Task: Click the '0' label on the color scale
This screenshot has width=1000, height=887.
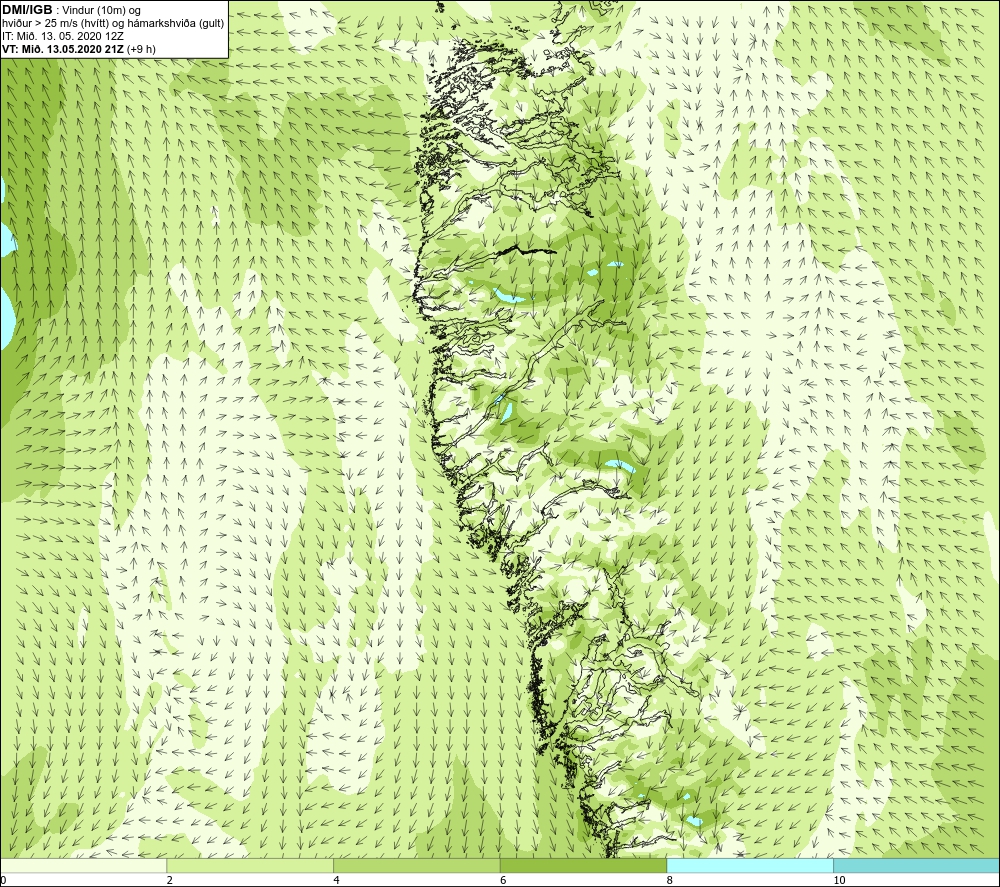Action: 3,881
